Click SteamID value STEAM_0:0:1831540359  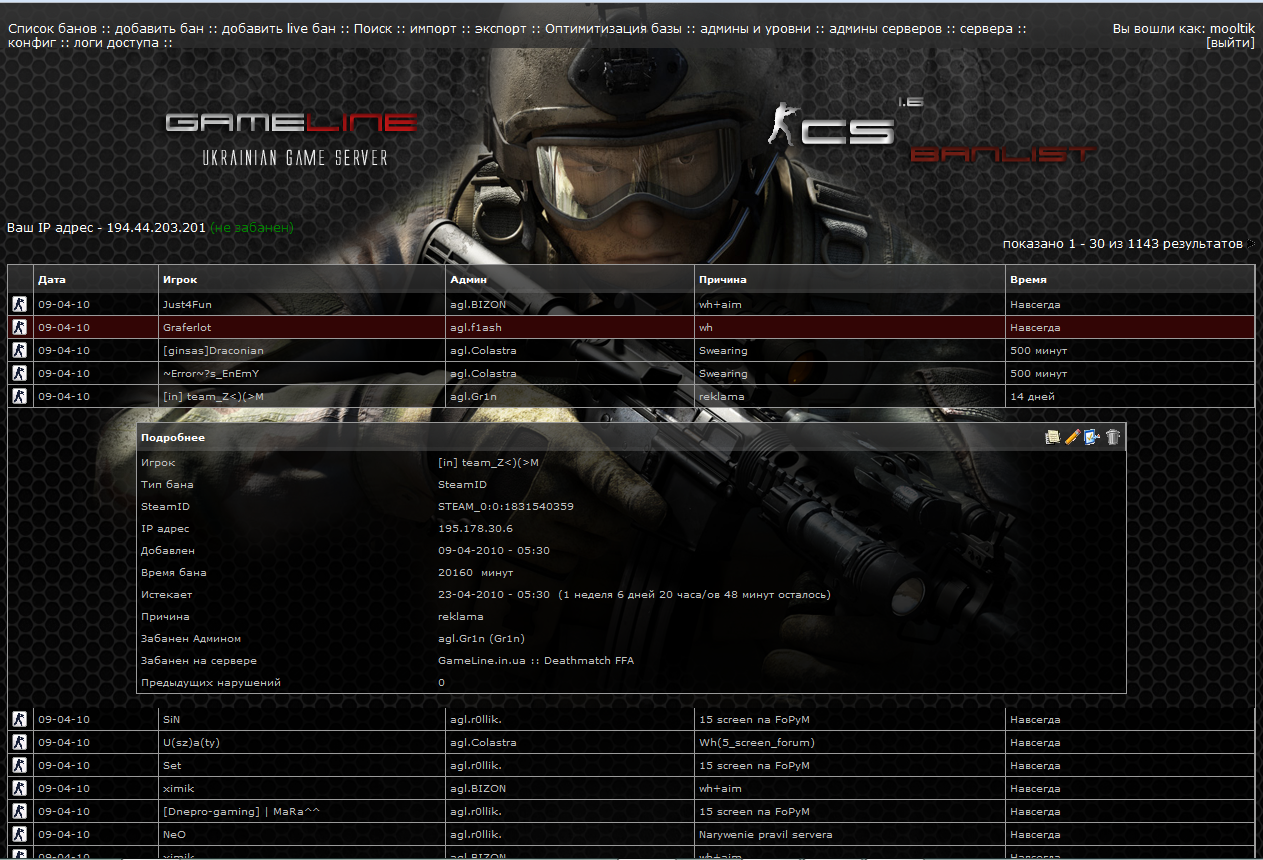click(x=506, y=506)
